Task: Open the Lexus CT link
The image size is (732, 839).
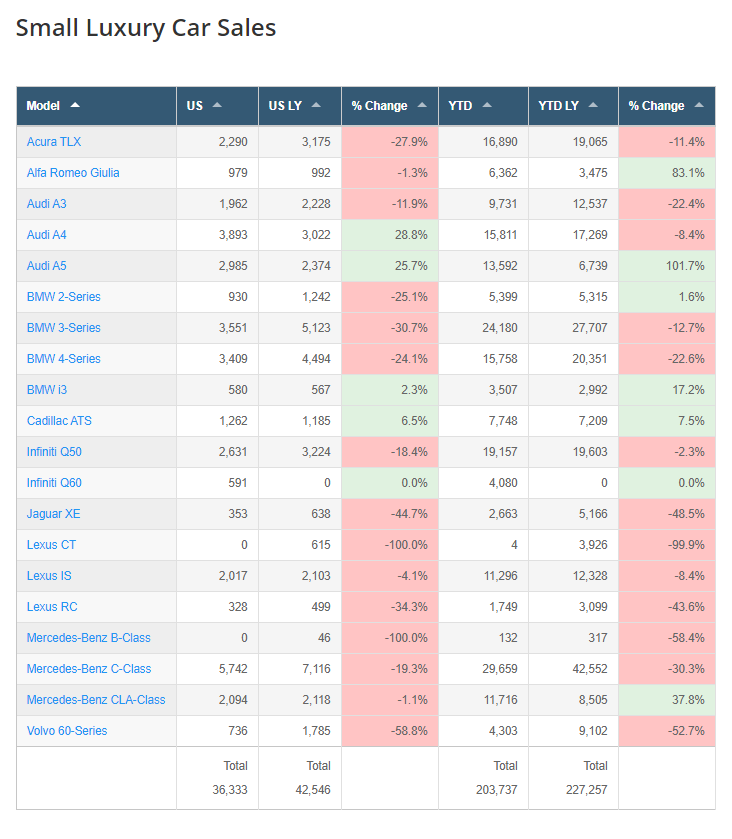Action: [51, 545]
